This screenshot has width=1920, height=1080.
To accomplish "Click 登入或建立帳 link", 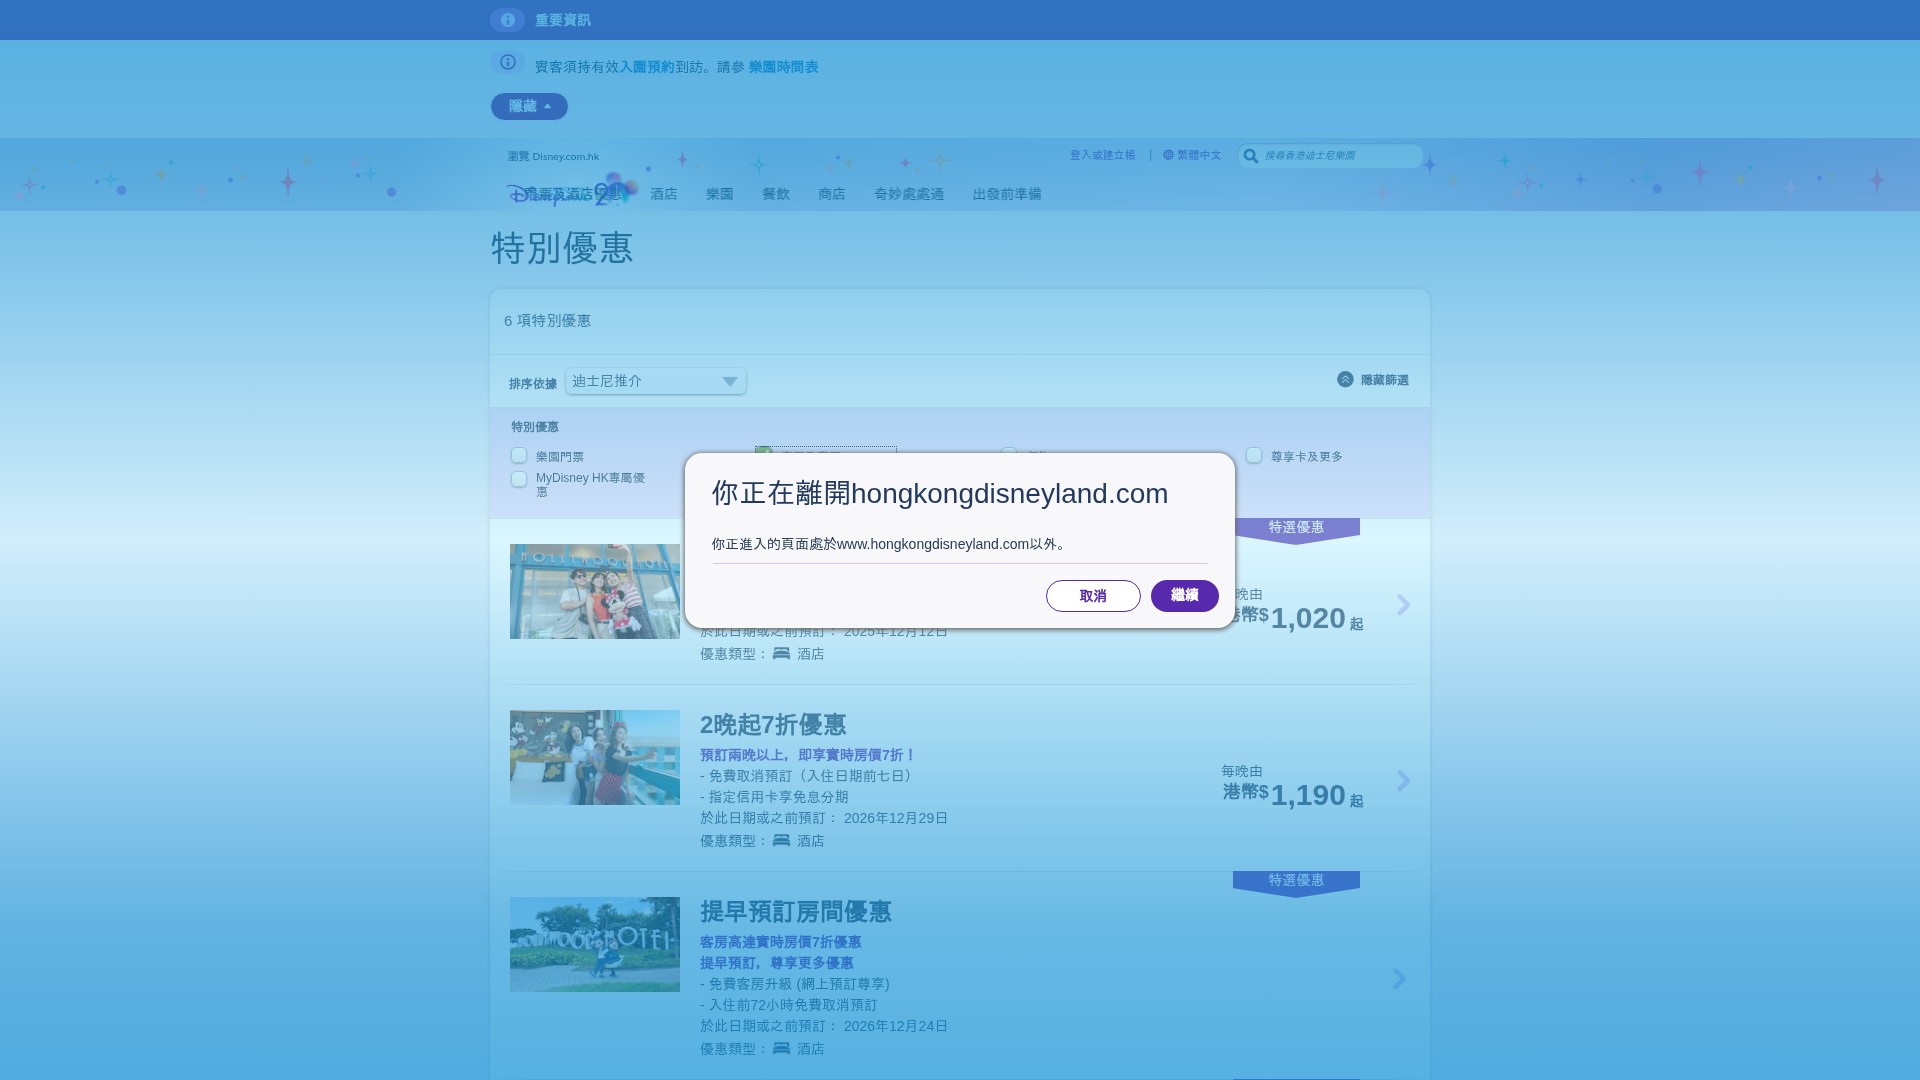I will [1103, 155].
